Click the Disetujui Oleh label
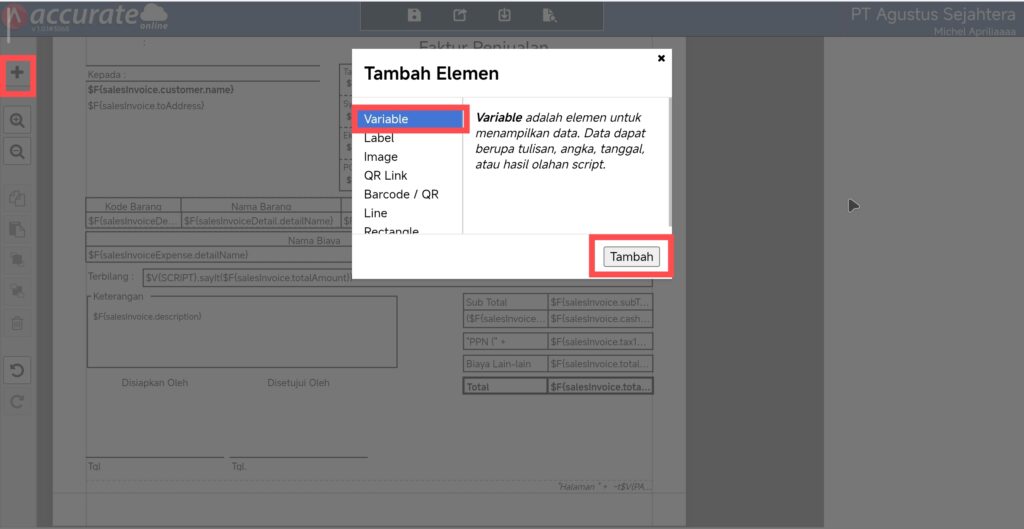The image size is (1024, 529). pyautogui.click(x=298, y=383)
